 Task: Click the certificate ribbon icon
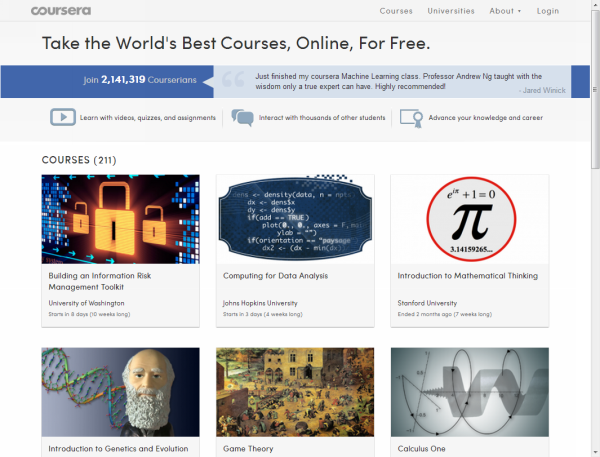pyautogui.click(x=411, y=118)
